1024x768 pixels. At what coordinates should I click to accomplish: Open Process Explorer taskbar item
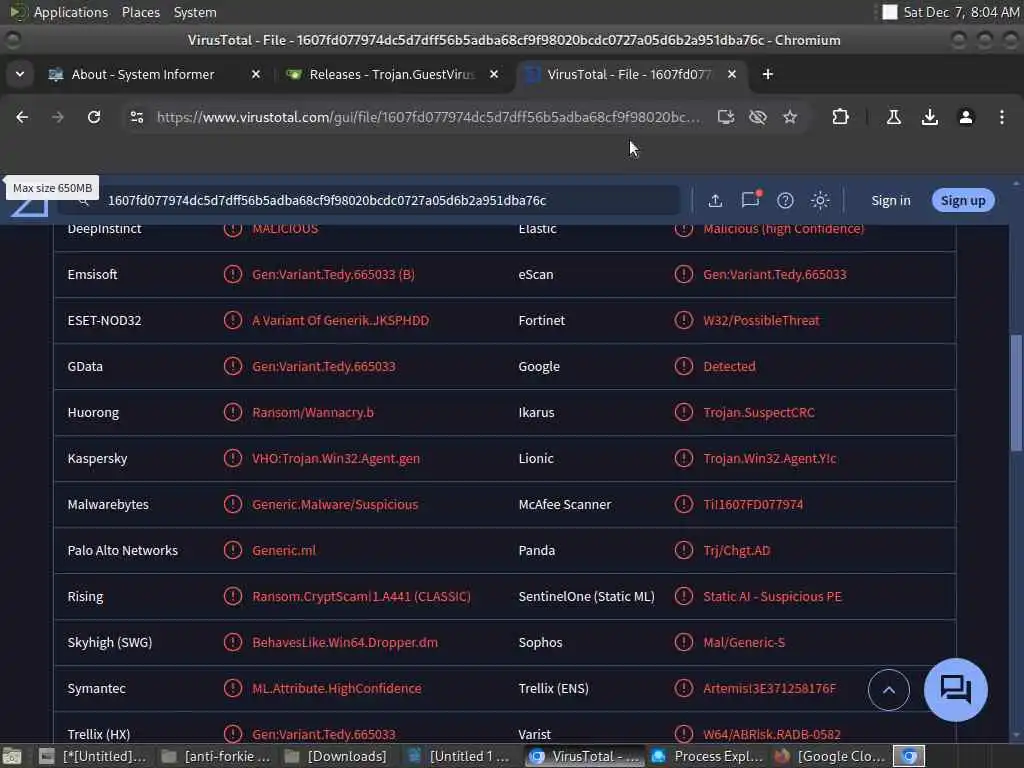click(x=709, y=756)
